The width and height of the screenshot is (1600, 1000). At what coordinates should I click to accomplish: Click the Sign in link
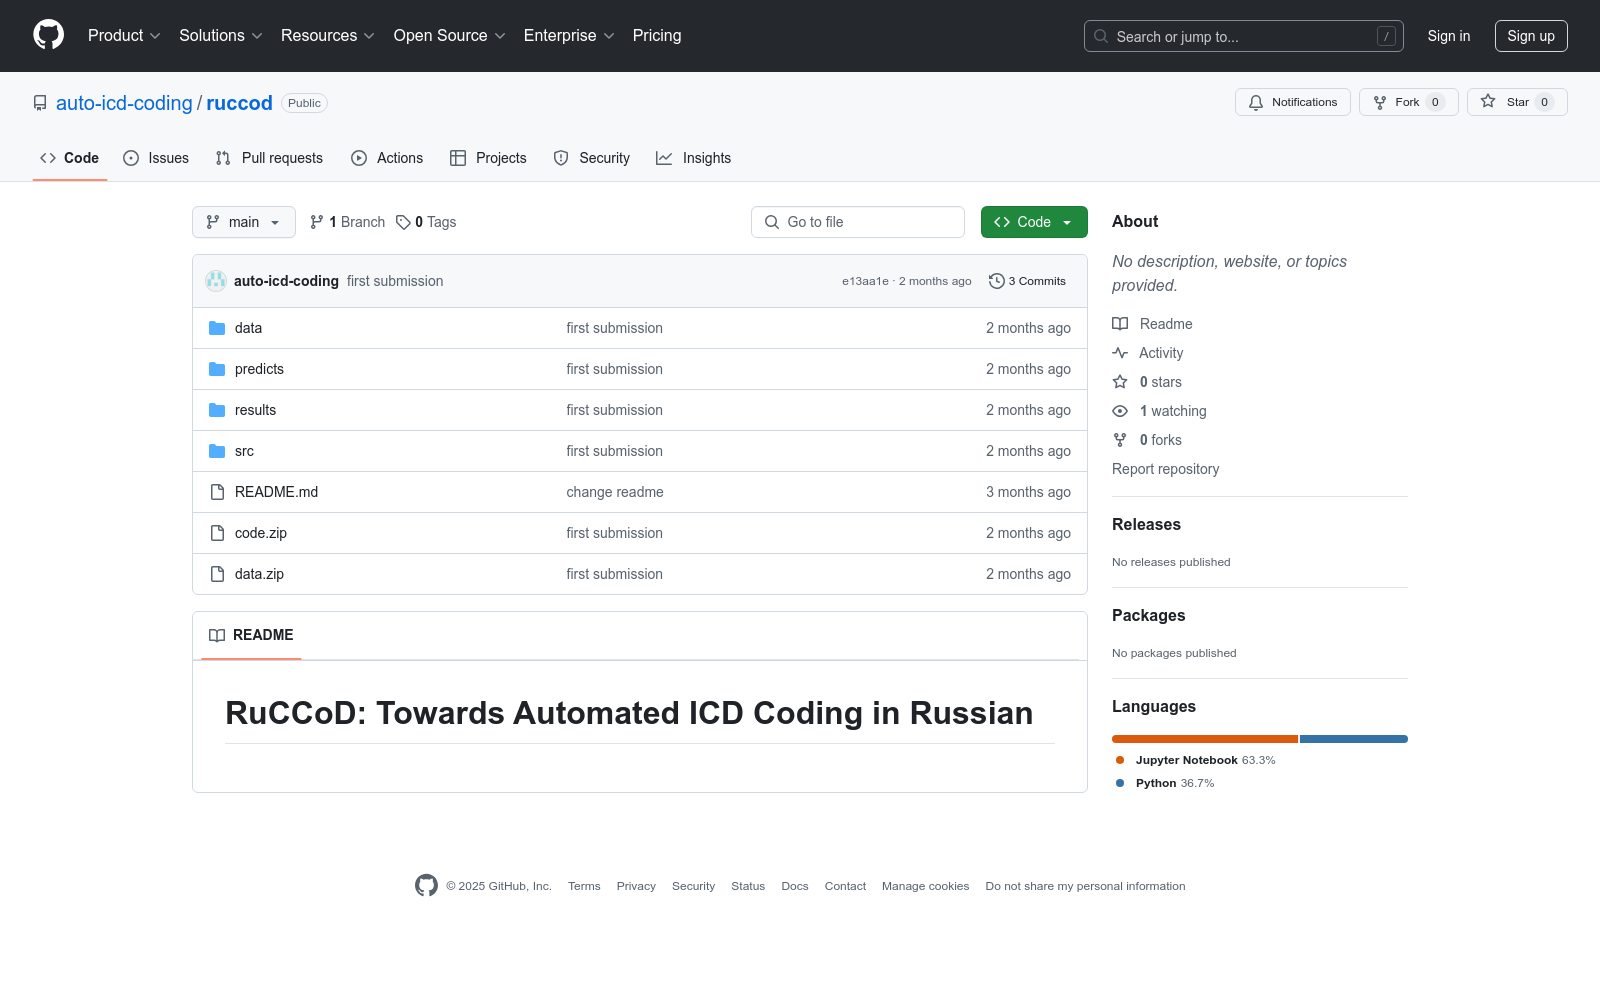[x=1449, y=36]
